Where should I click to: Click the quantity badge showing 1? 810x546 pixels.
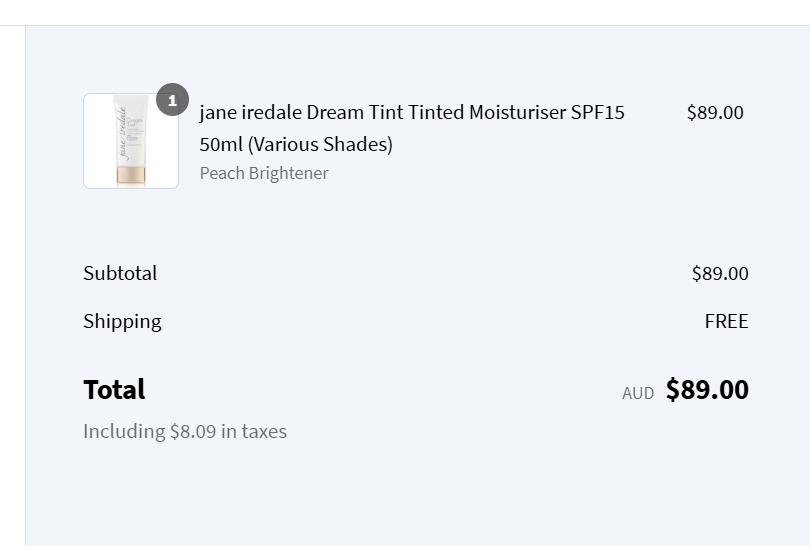tap(173, 100)
